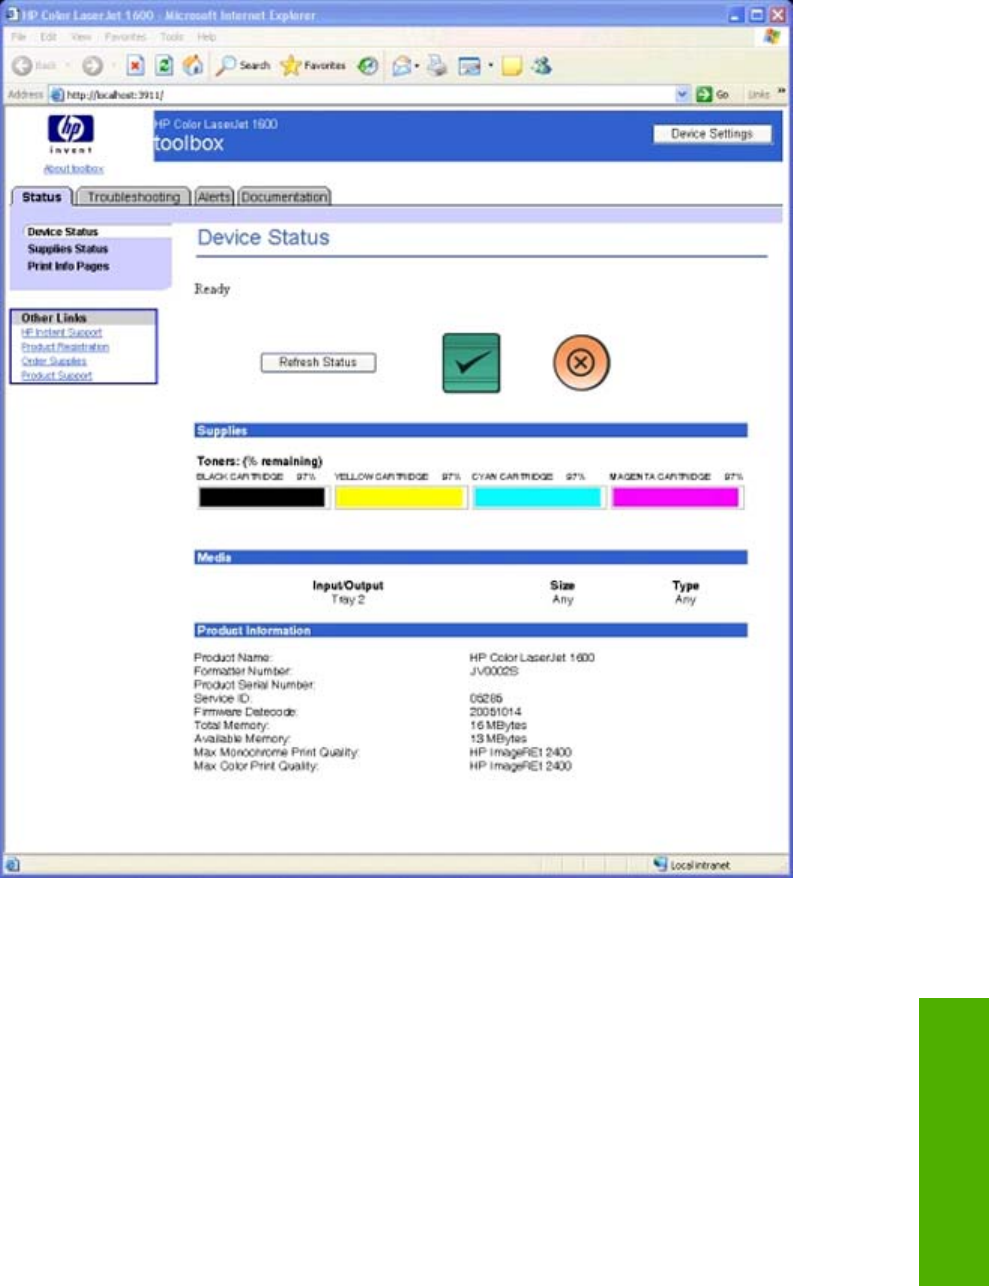Click the page icon in status bar

(x=13, y=865)
